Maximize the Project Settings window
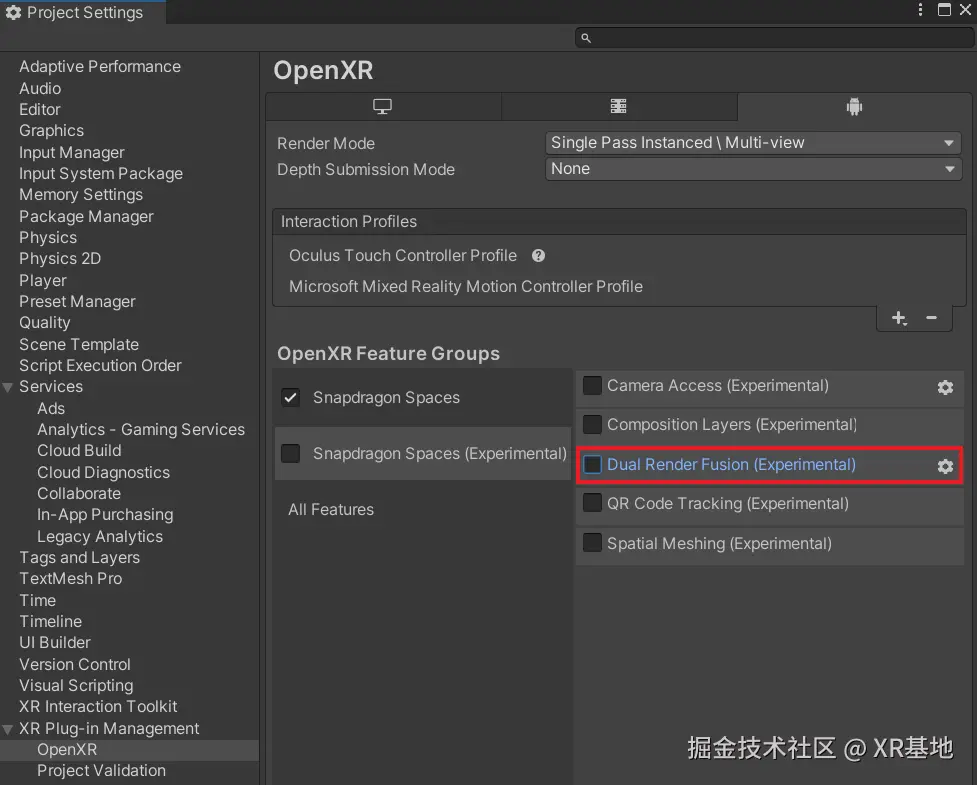 (x=944, y=9)
